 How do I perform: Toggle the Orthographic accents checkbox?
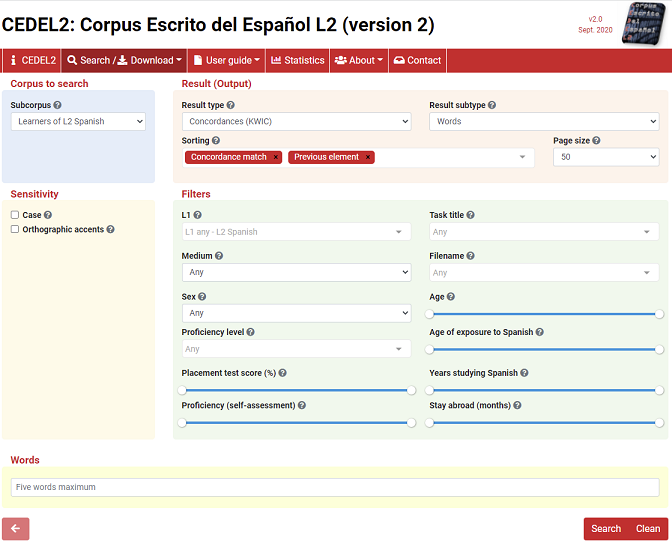click(x=15, y=229)
